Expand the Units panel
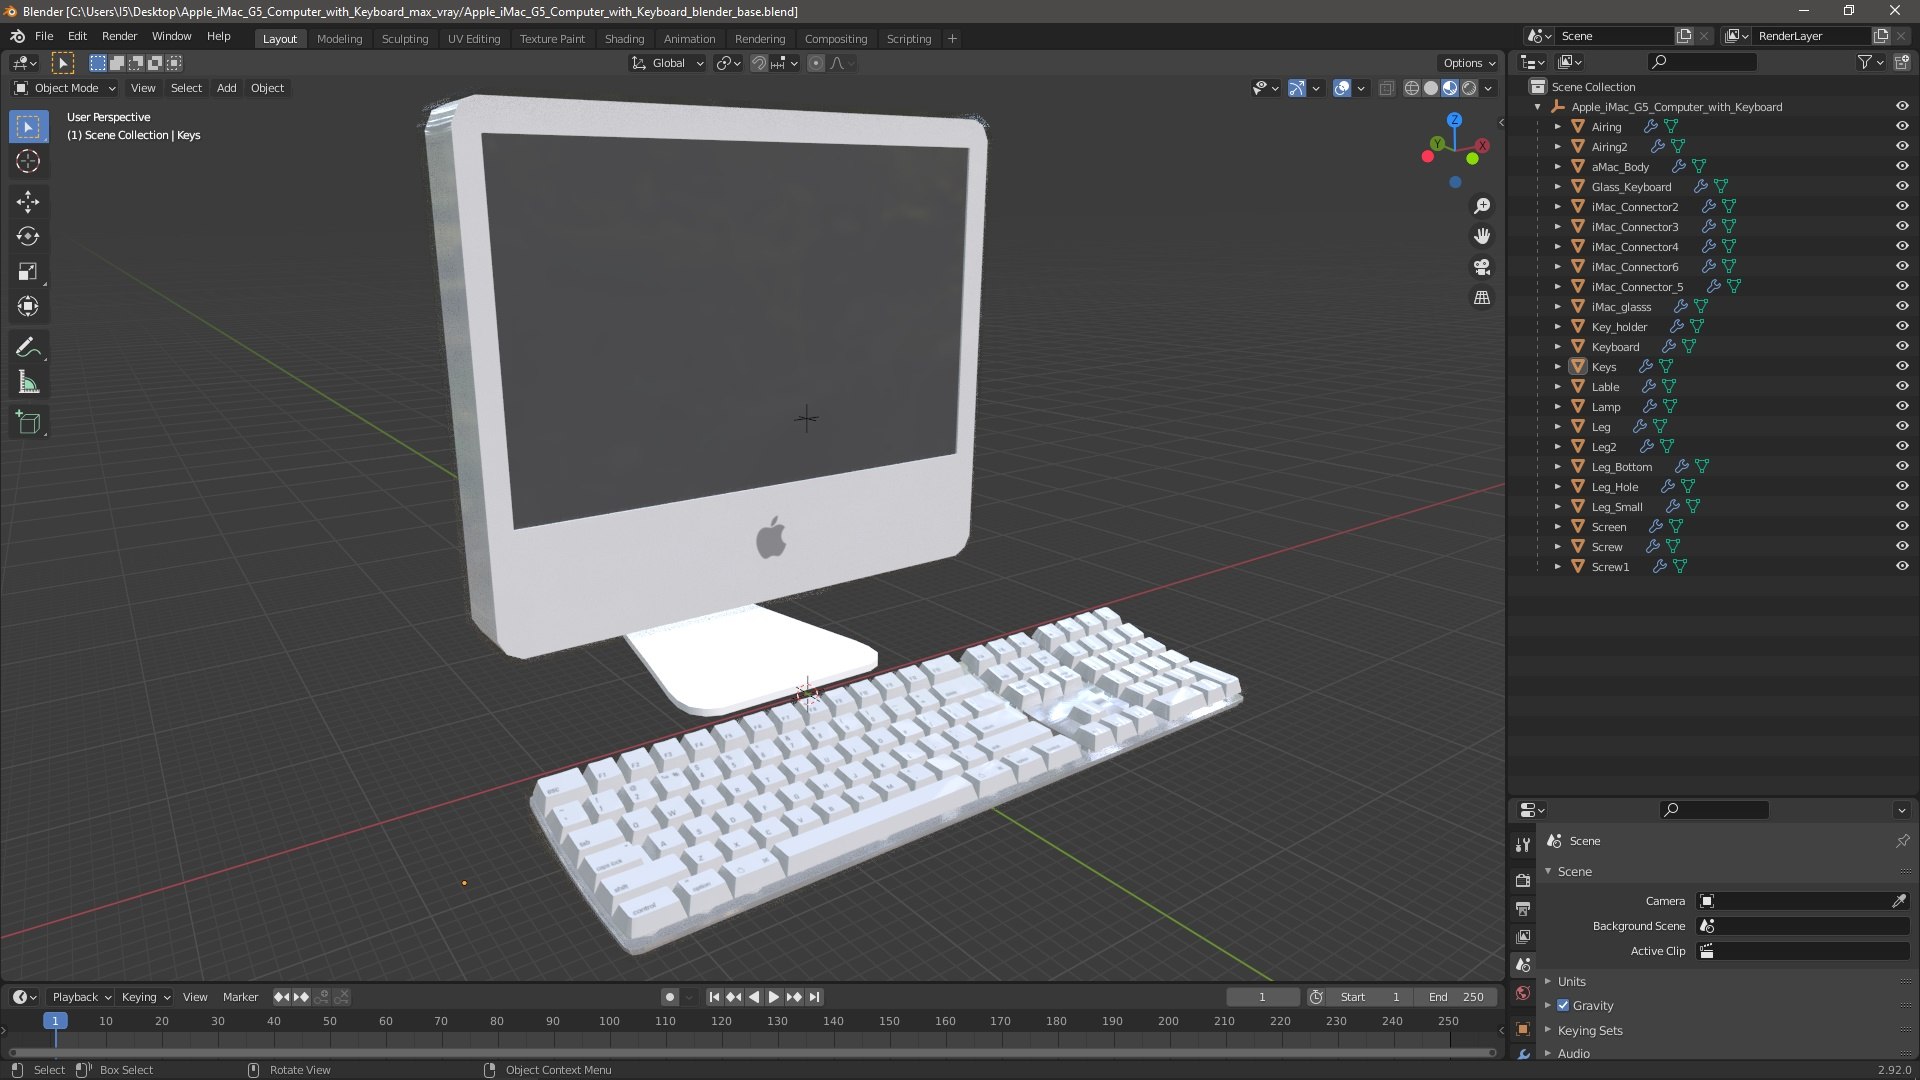 (x=1571, y=982)
